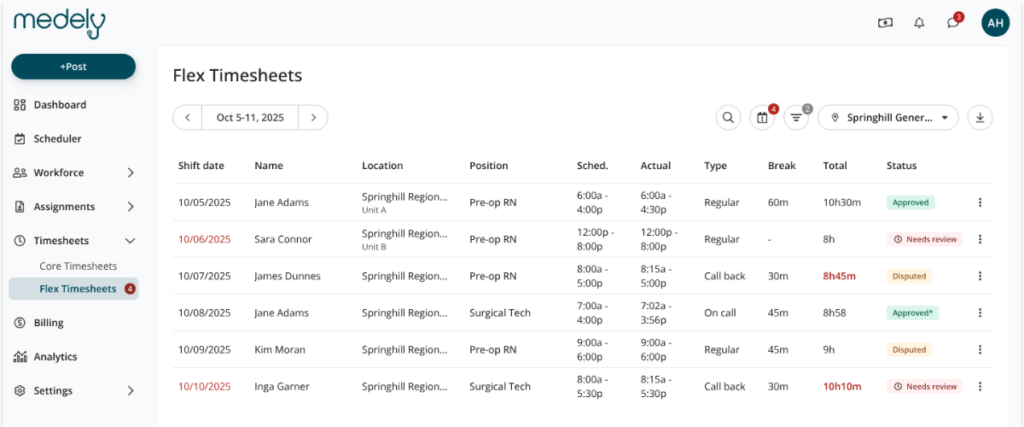The width and height of the screenshot is (1024, 427).
Task: Click Approved status in 10/05/2025 row
Action: (x=910, y=202)
